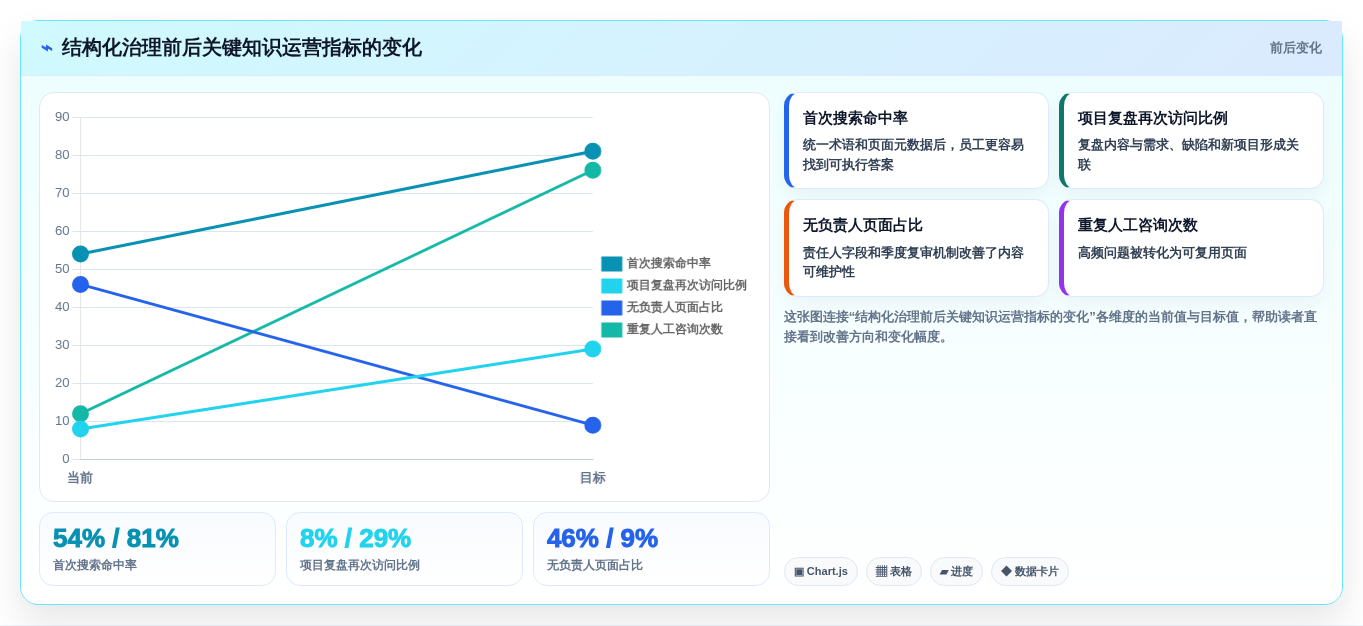Click the 当前 x-axis label

80,478
